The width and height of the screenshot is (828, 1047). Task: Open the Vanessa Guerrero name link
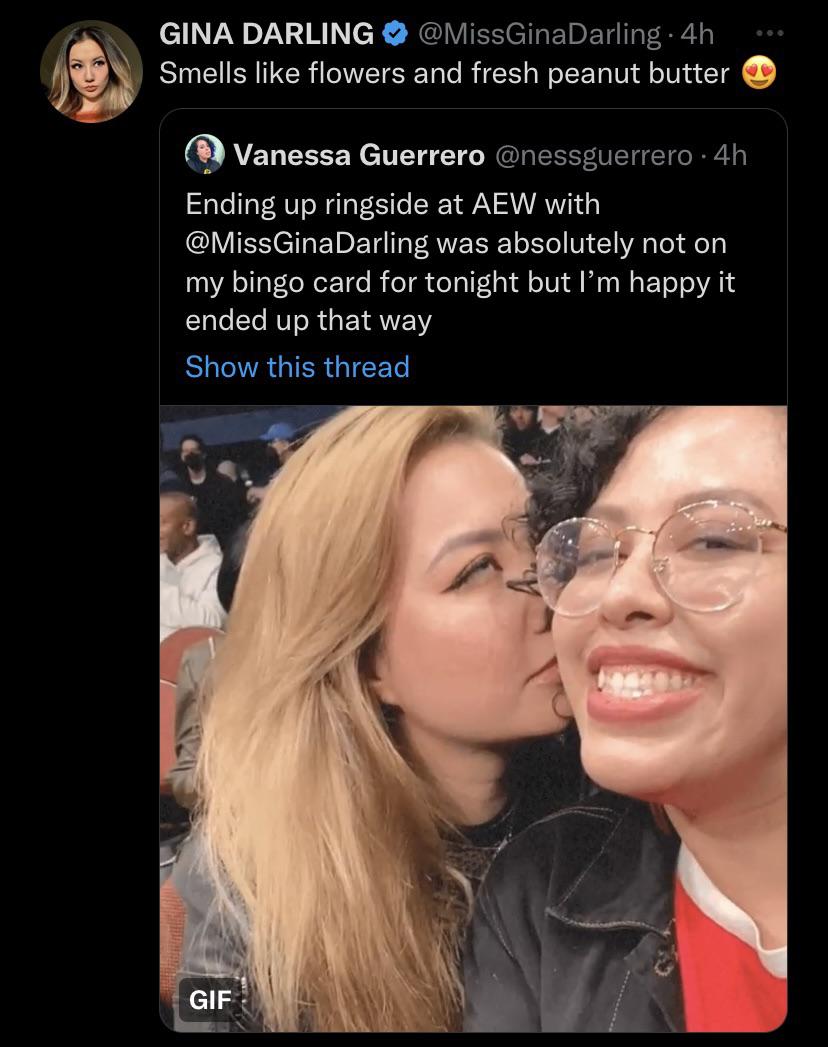(x=359, y=155)
